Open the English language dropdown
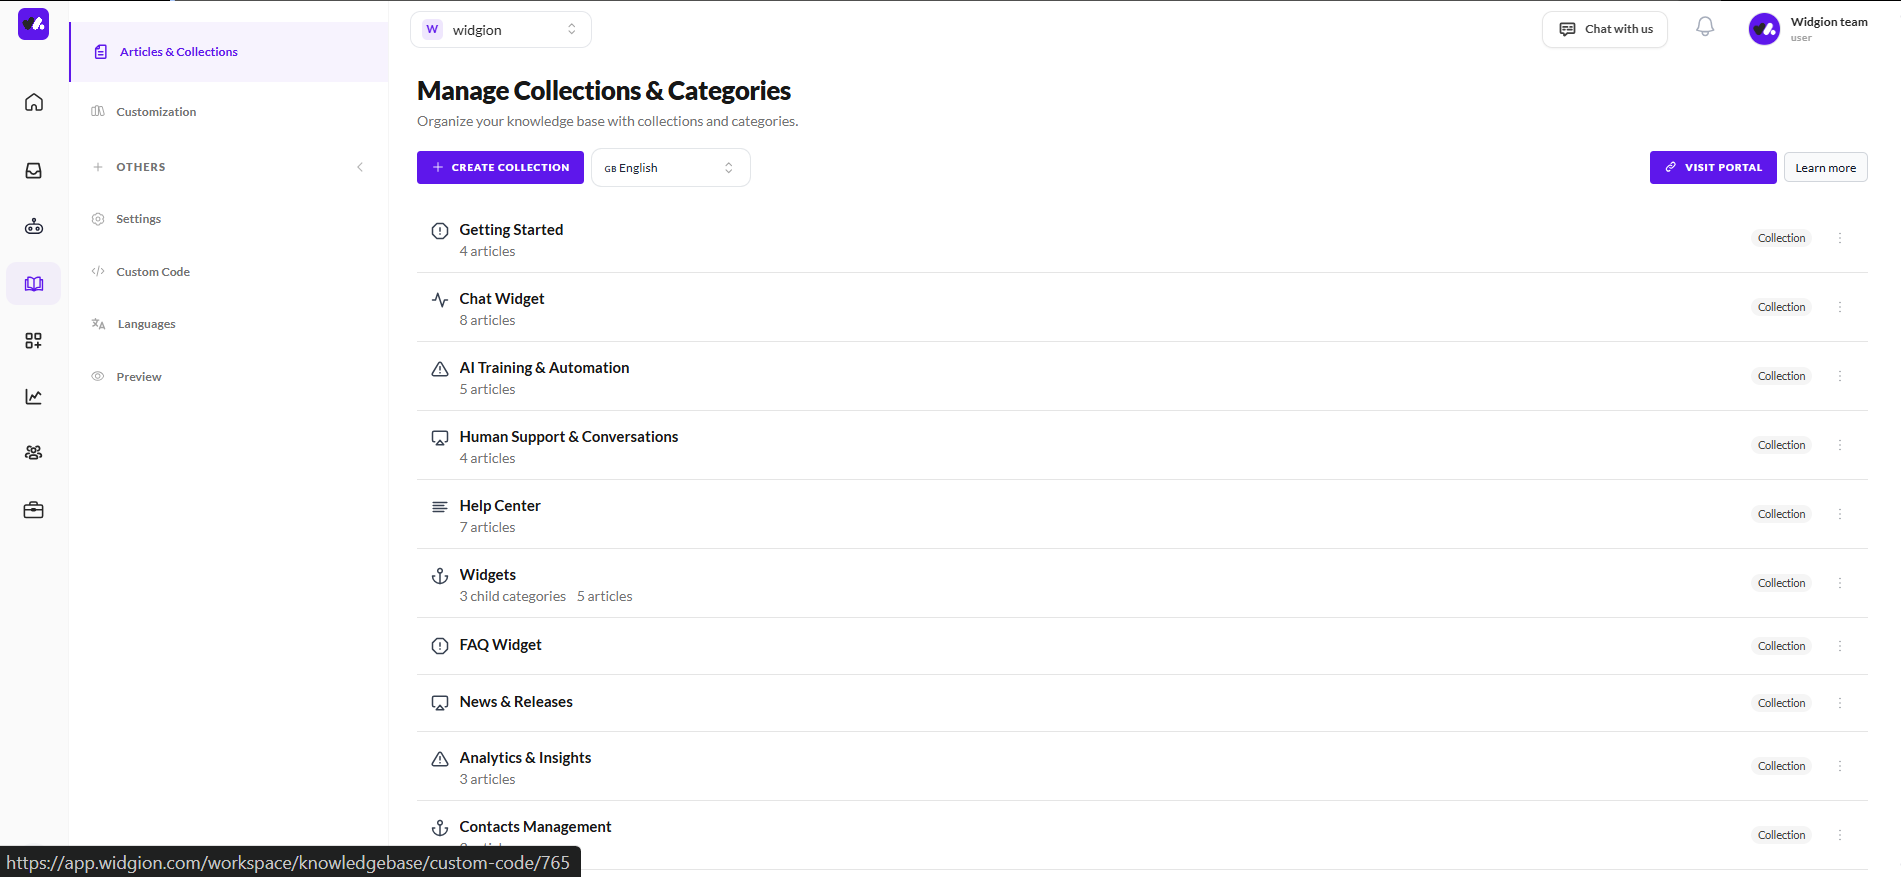The image size is (1901, 877). (670, 168)
